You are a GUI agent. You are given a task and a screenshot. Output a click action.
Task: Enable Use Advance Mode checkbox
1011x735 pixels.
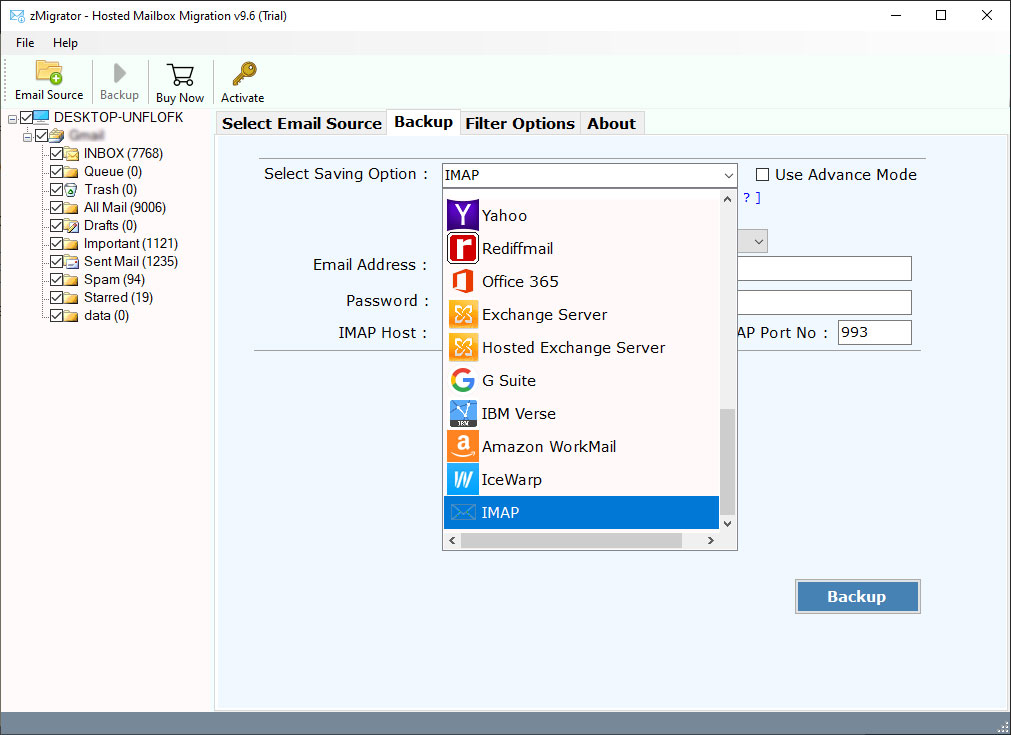pyautogui.click(x=762, y=175)
